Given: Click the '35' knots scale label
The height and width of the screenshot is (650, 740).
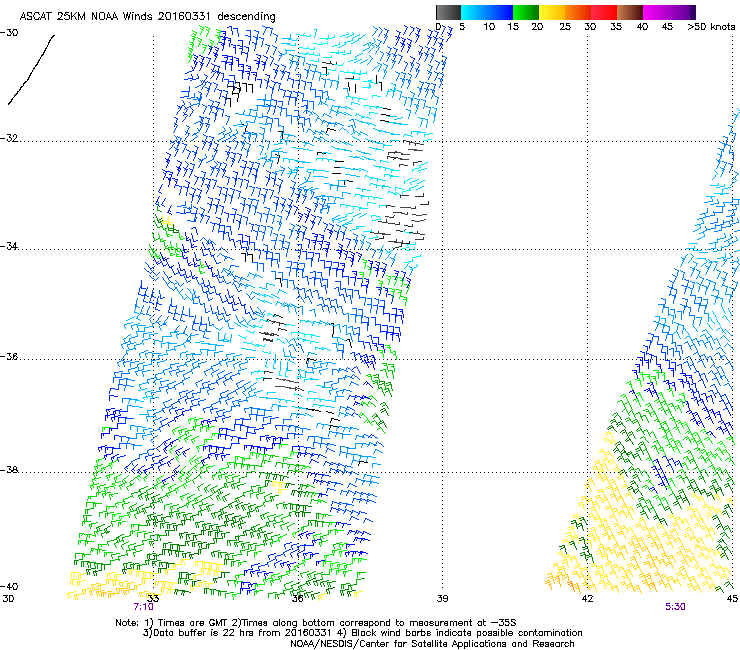Looking at the screenshot, I should [x=616, y=27].
